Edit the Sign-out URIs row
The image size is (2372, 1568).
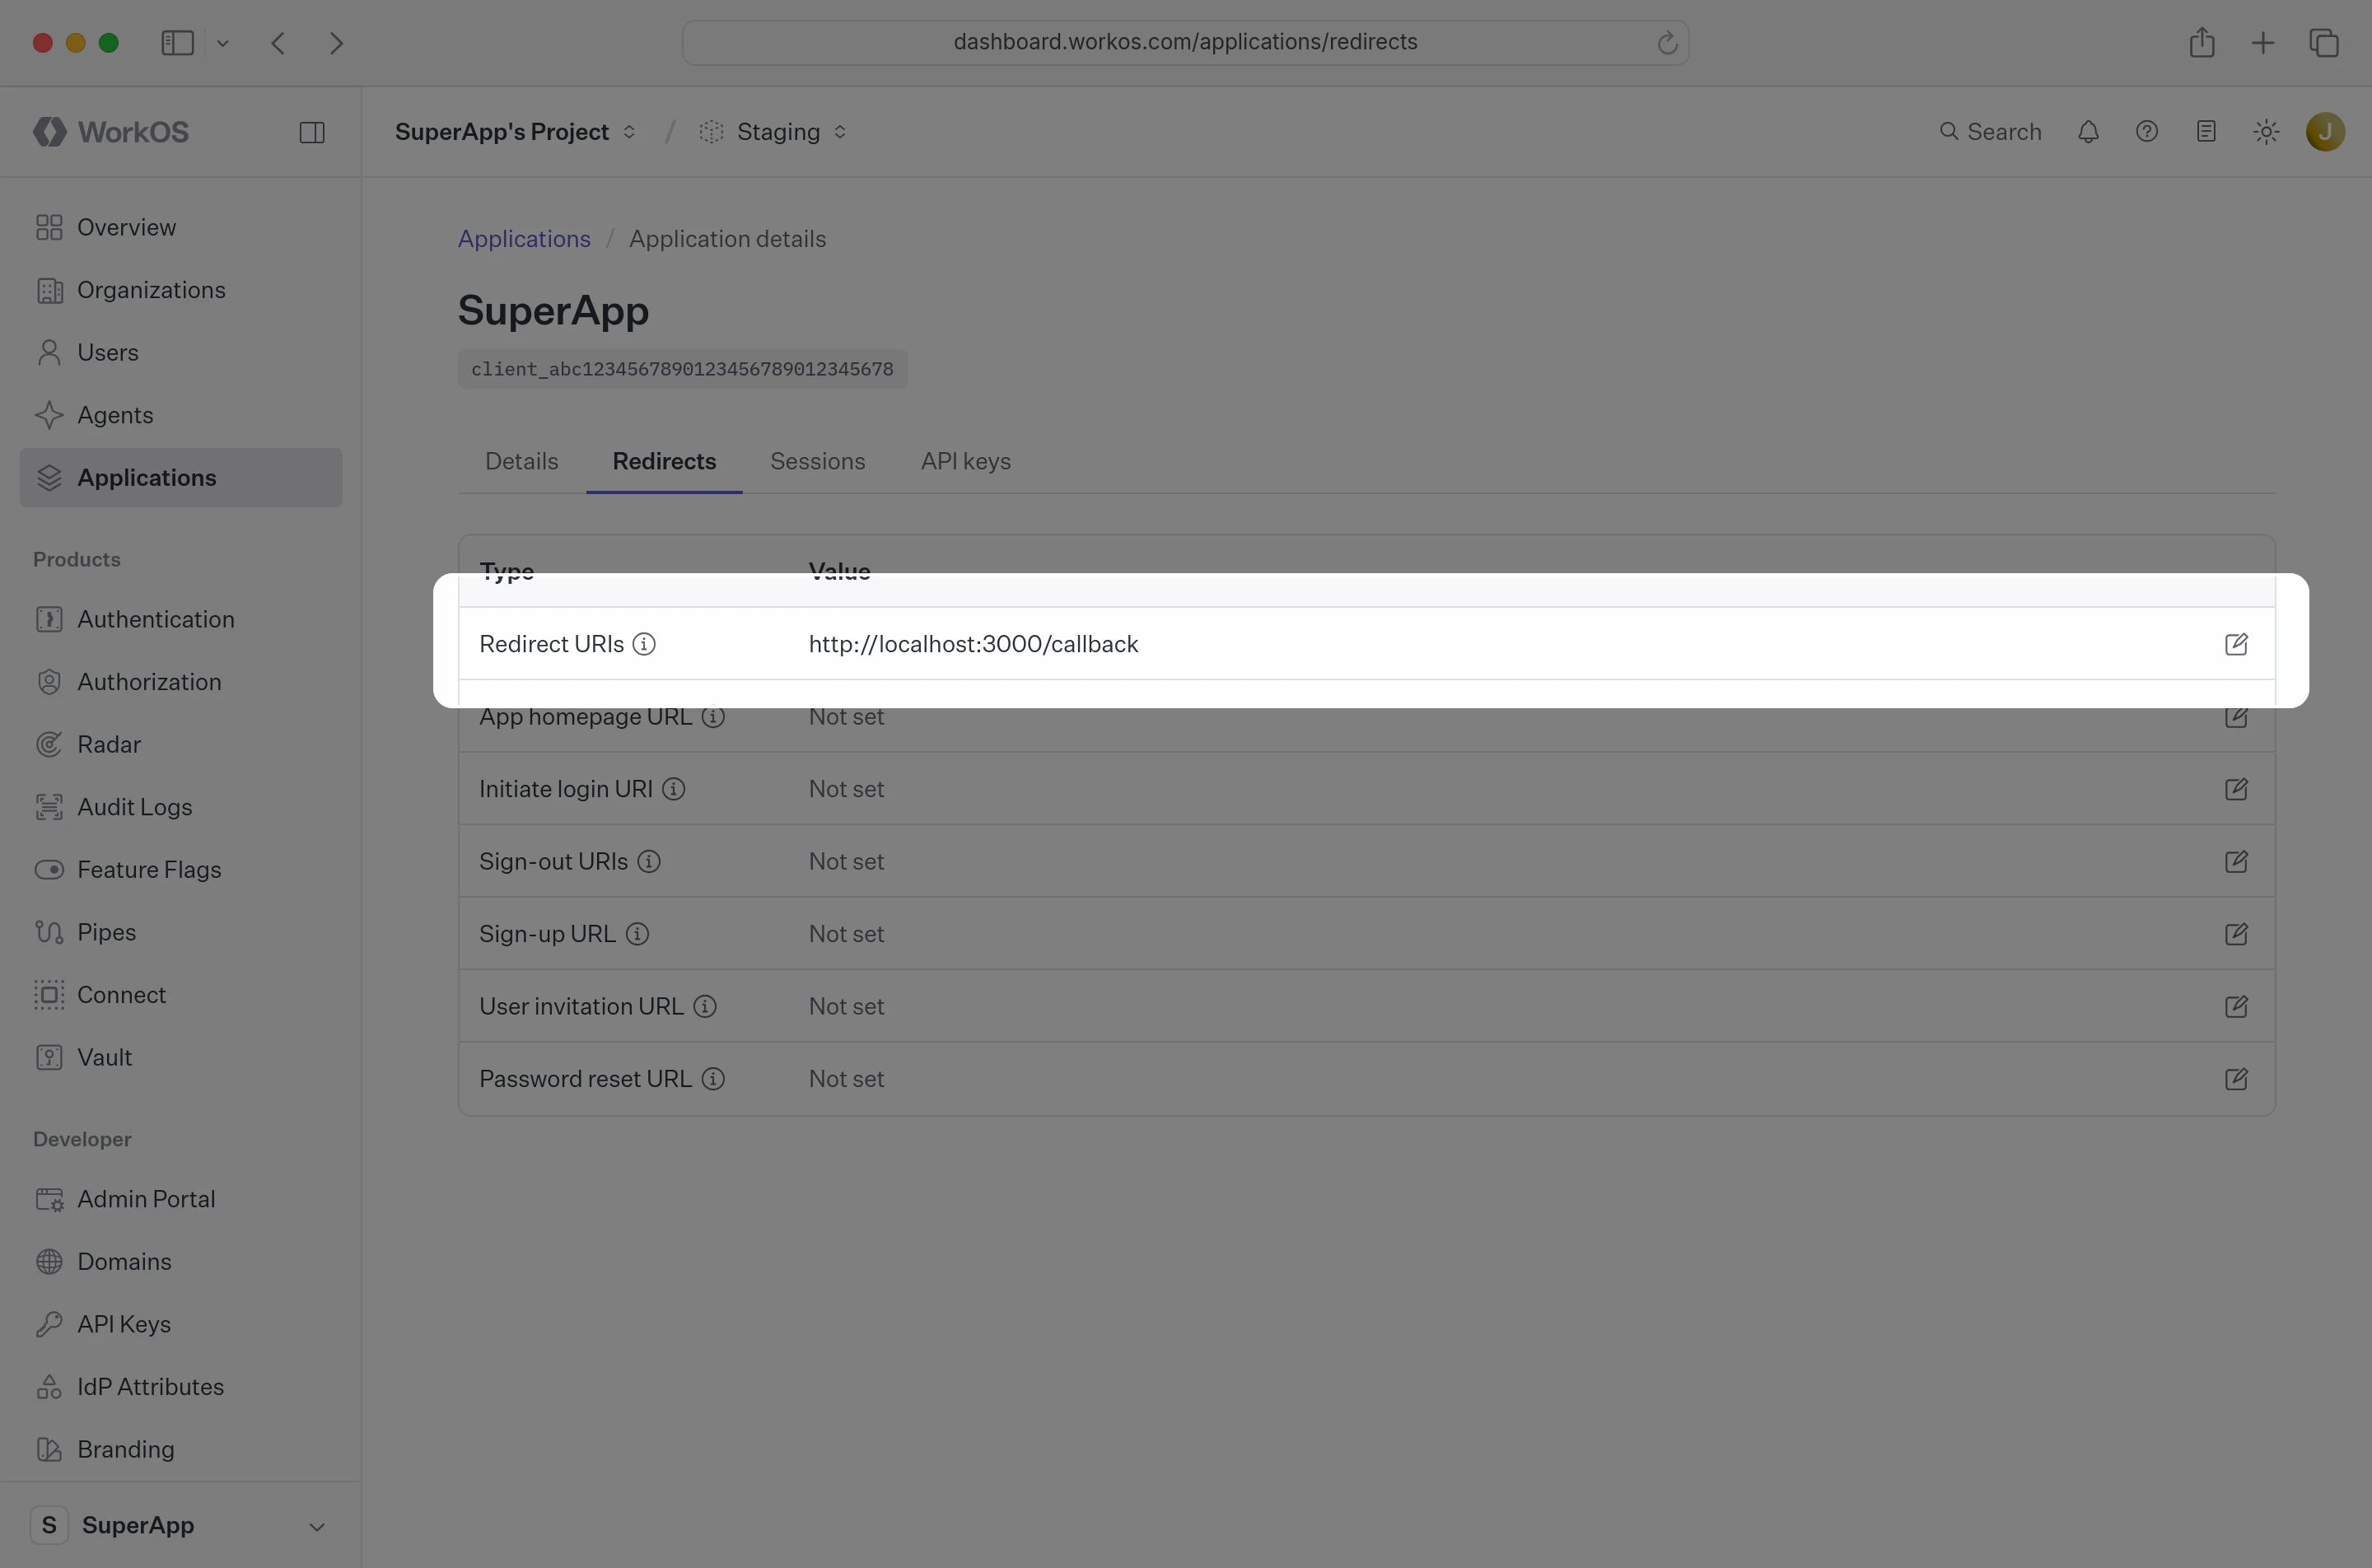click(2236, 861)
